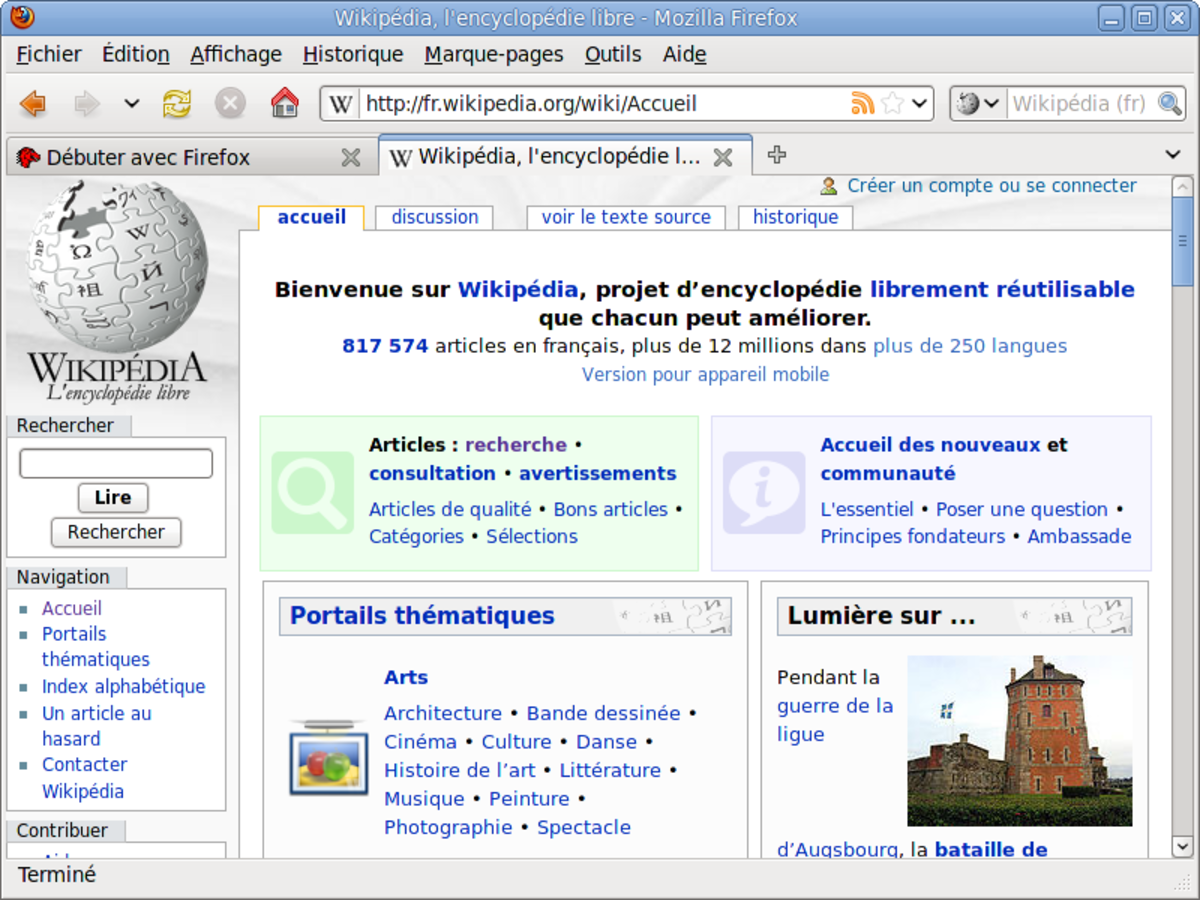Go back with the Back arrow
The image size is (1200, 900).
[x=34, y=103]
